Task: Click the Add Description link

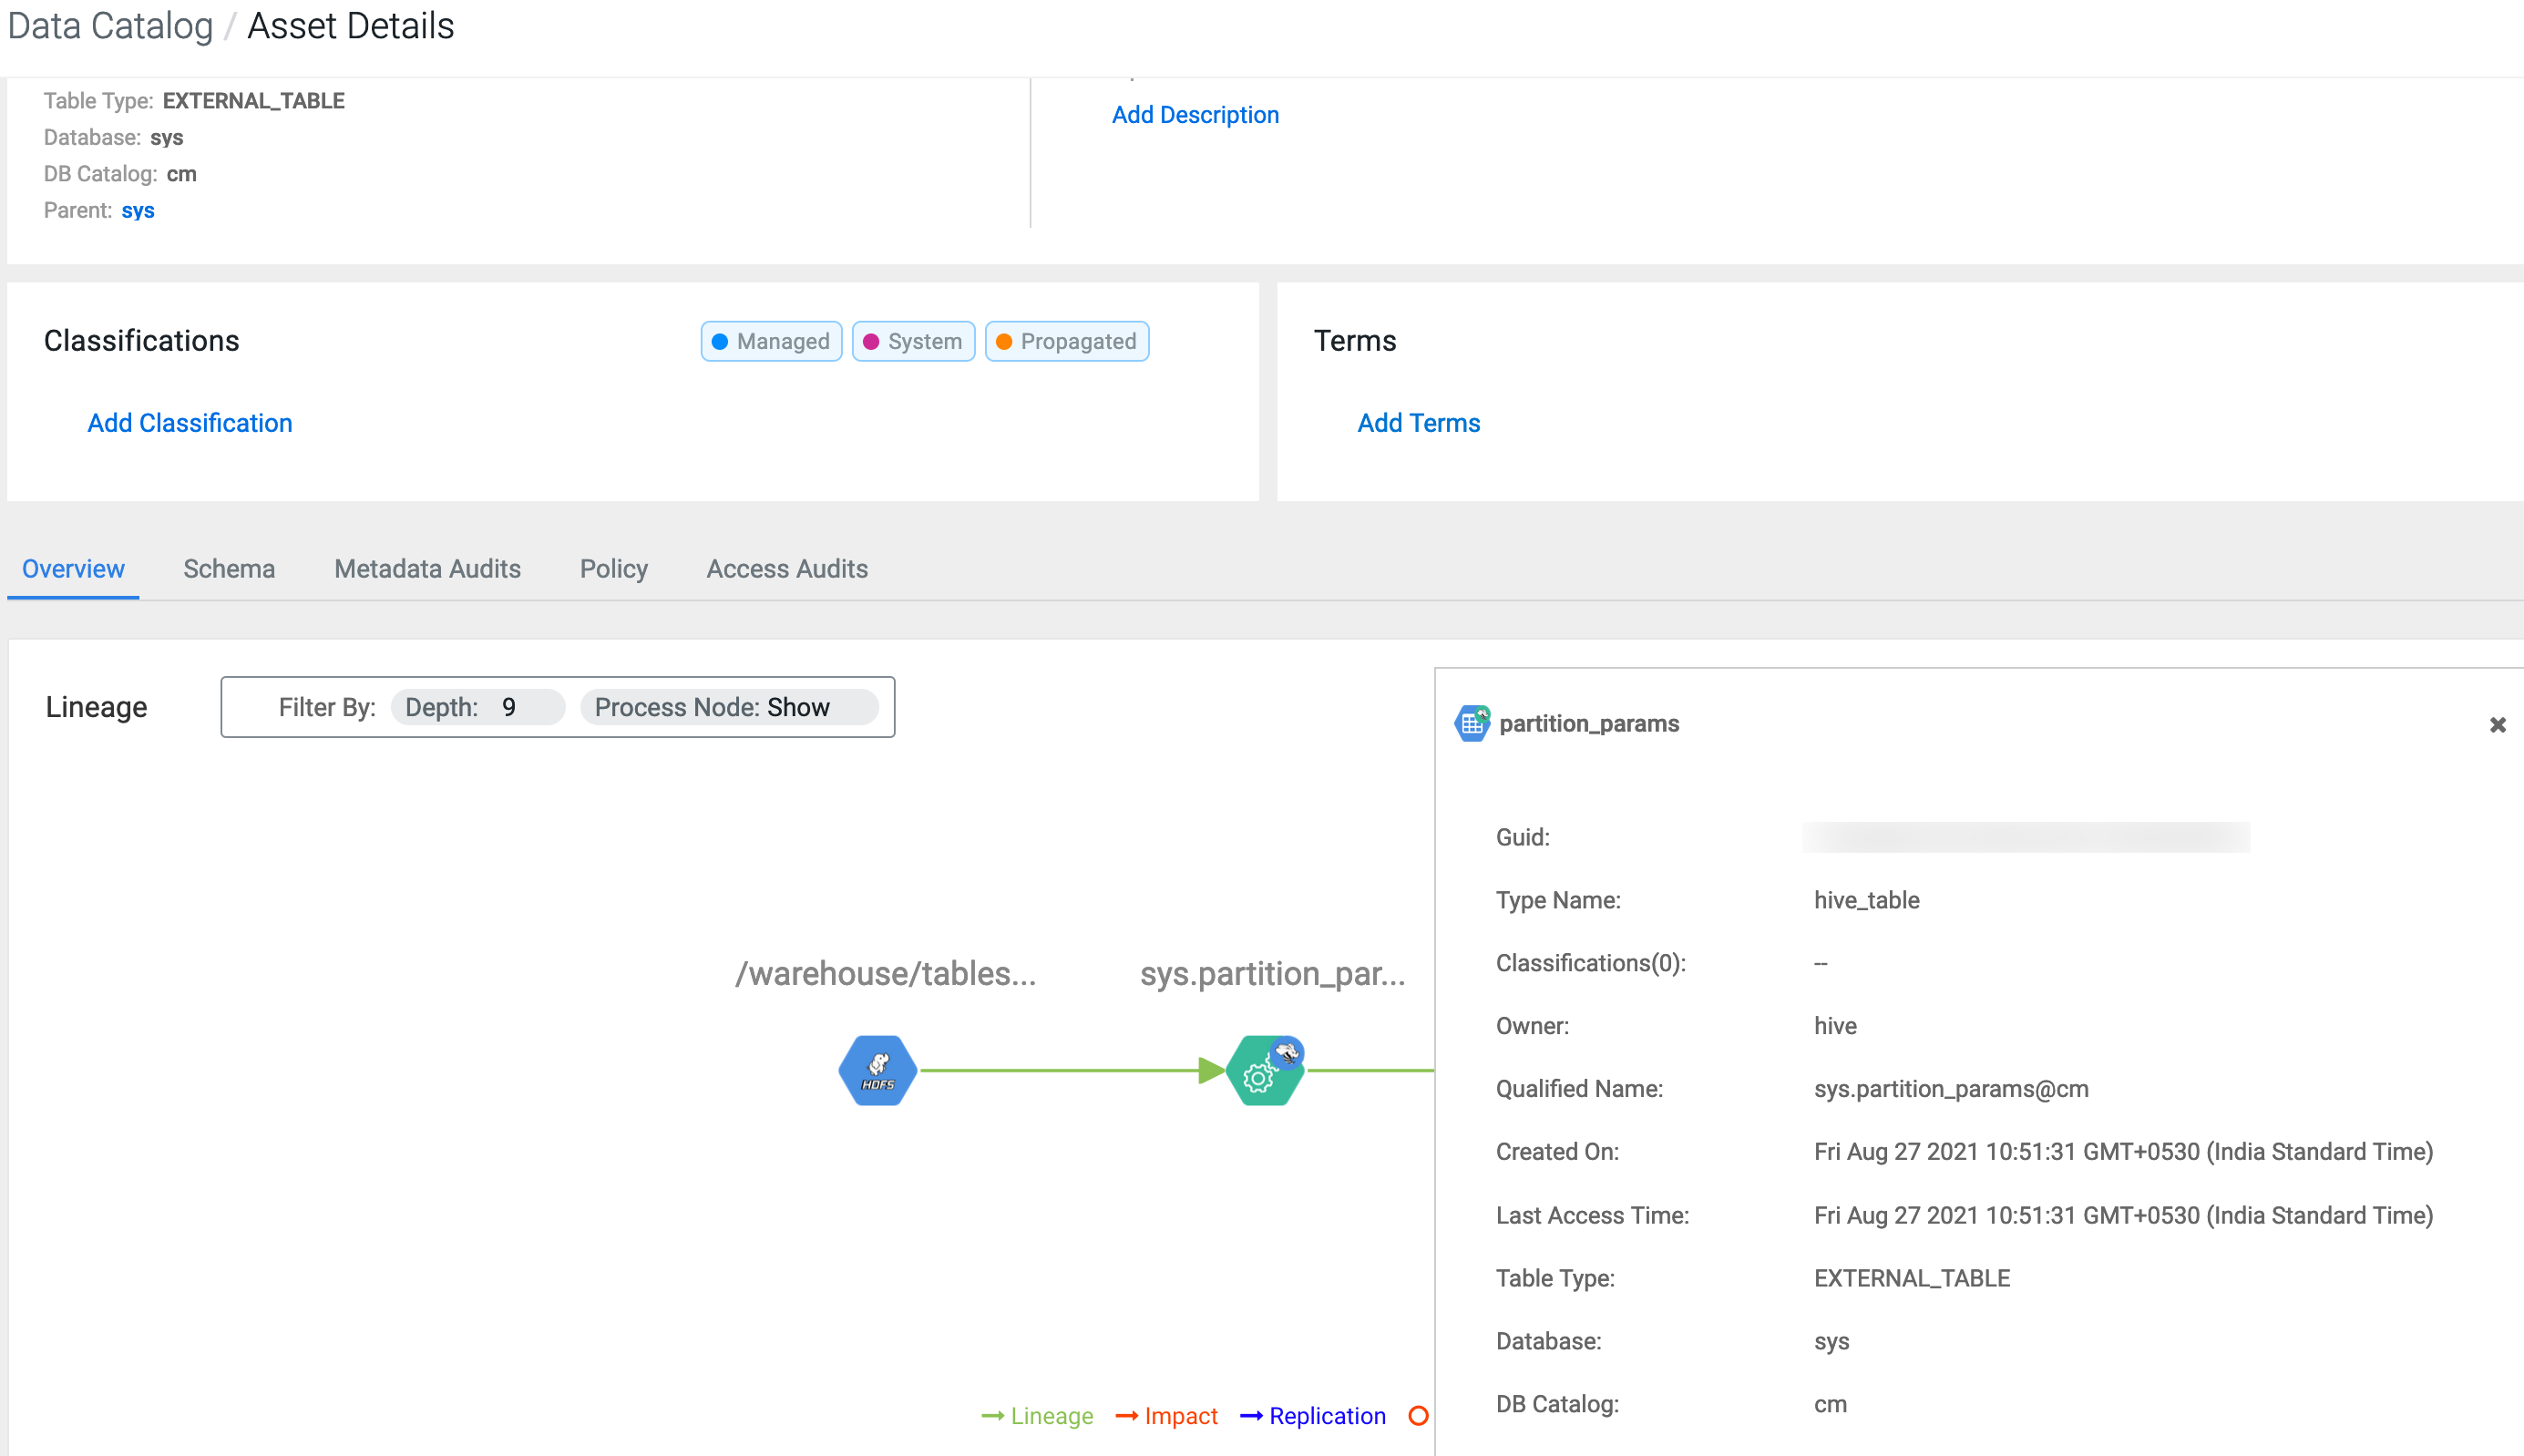Action: (1195, 115)
